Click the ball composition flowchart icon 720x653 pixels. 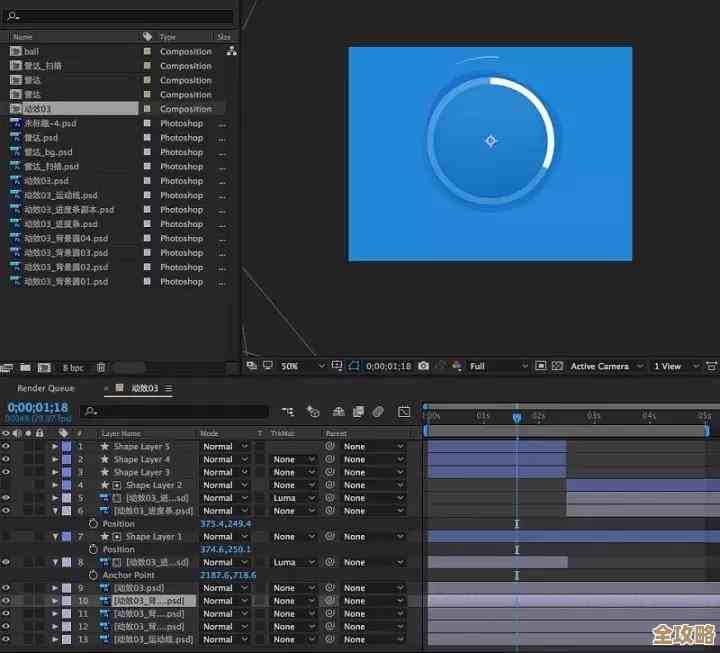(232, 51)
